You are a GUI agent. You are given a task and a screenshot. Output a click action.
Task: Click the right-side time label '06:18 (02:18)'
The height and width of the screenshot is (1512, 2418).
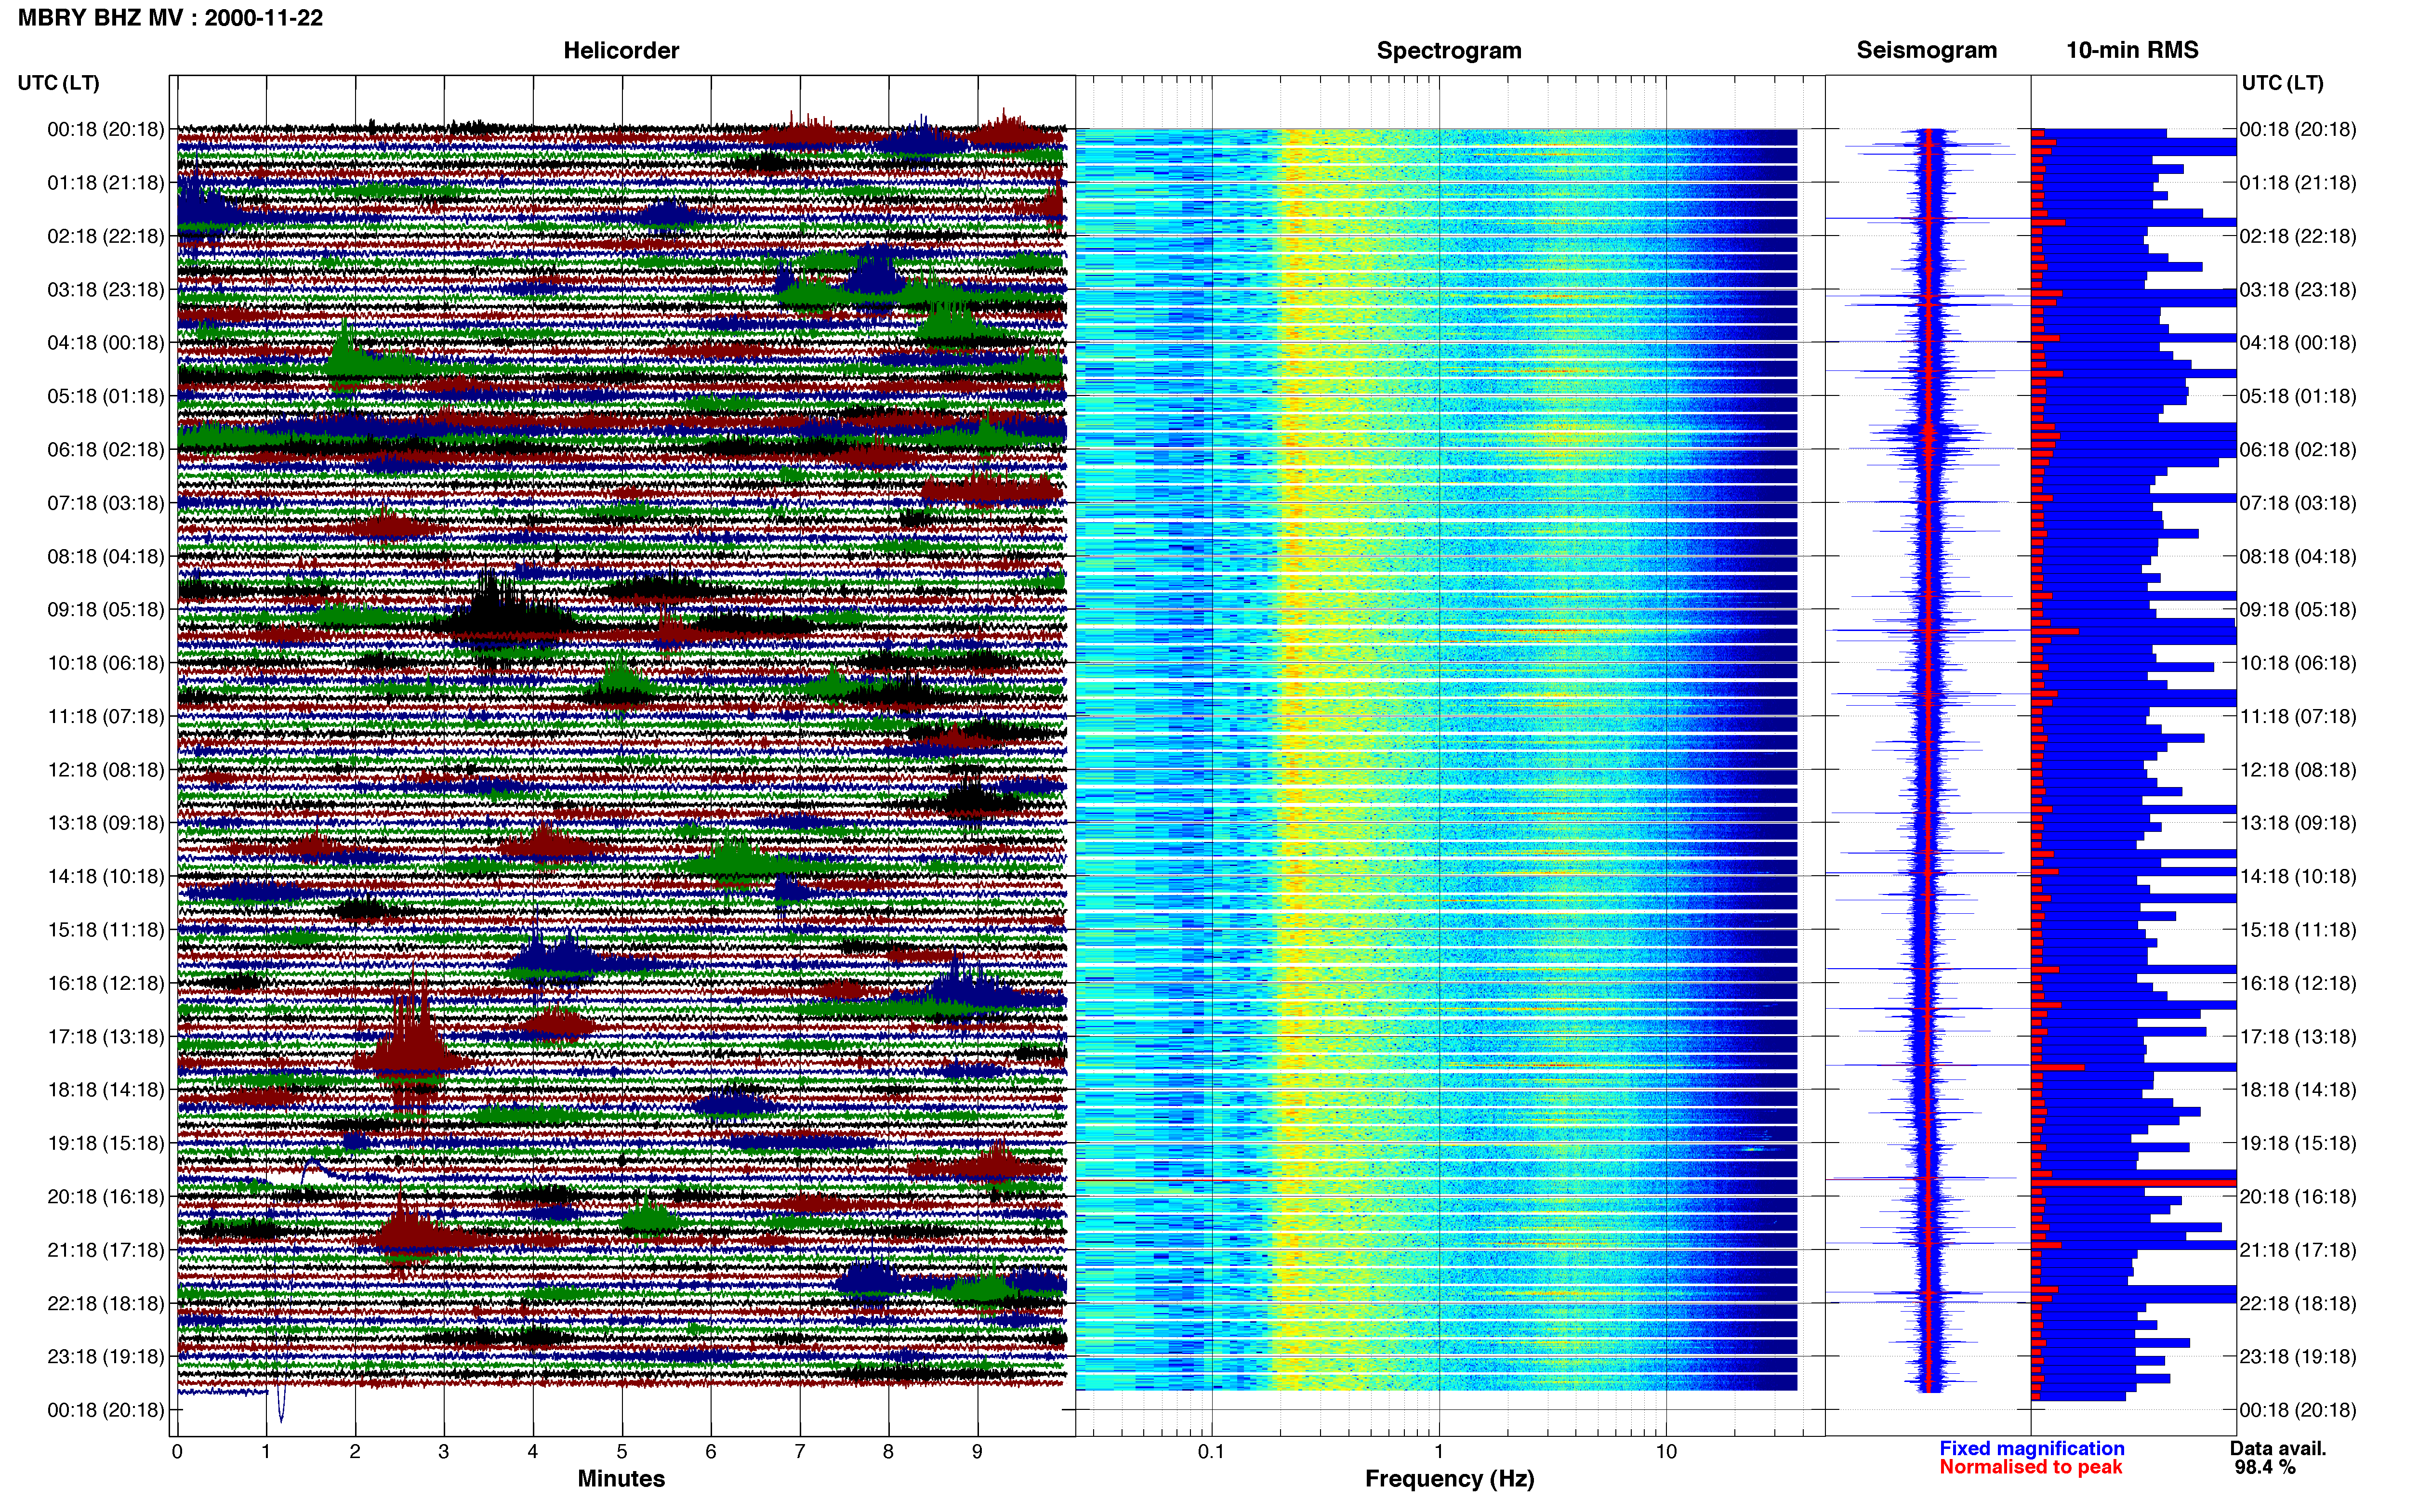click(2298, 450)
